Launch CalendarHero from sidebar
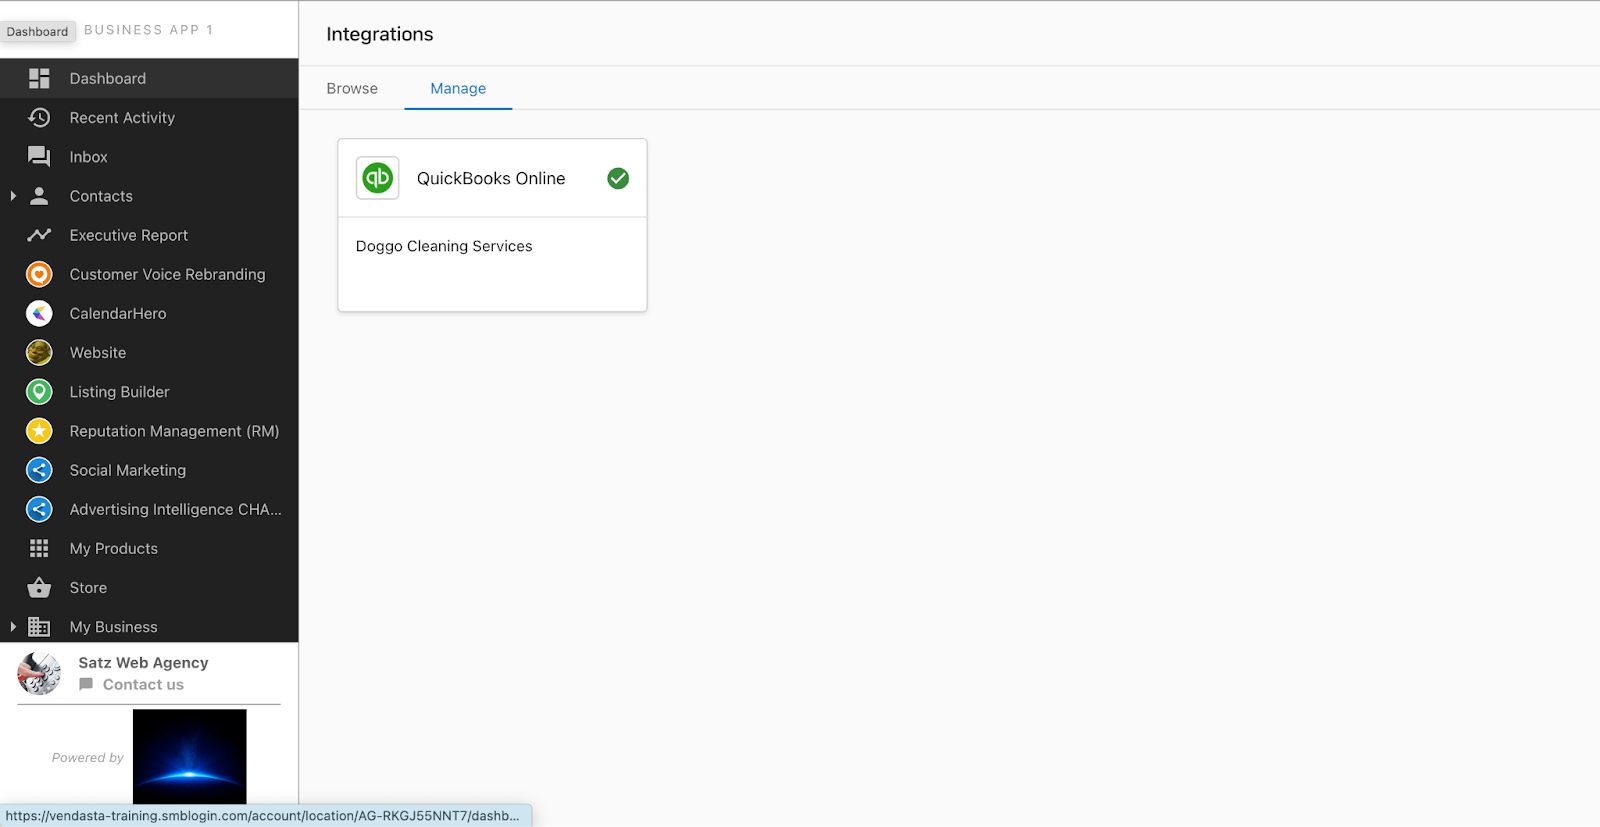 point(149,313)
